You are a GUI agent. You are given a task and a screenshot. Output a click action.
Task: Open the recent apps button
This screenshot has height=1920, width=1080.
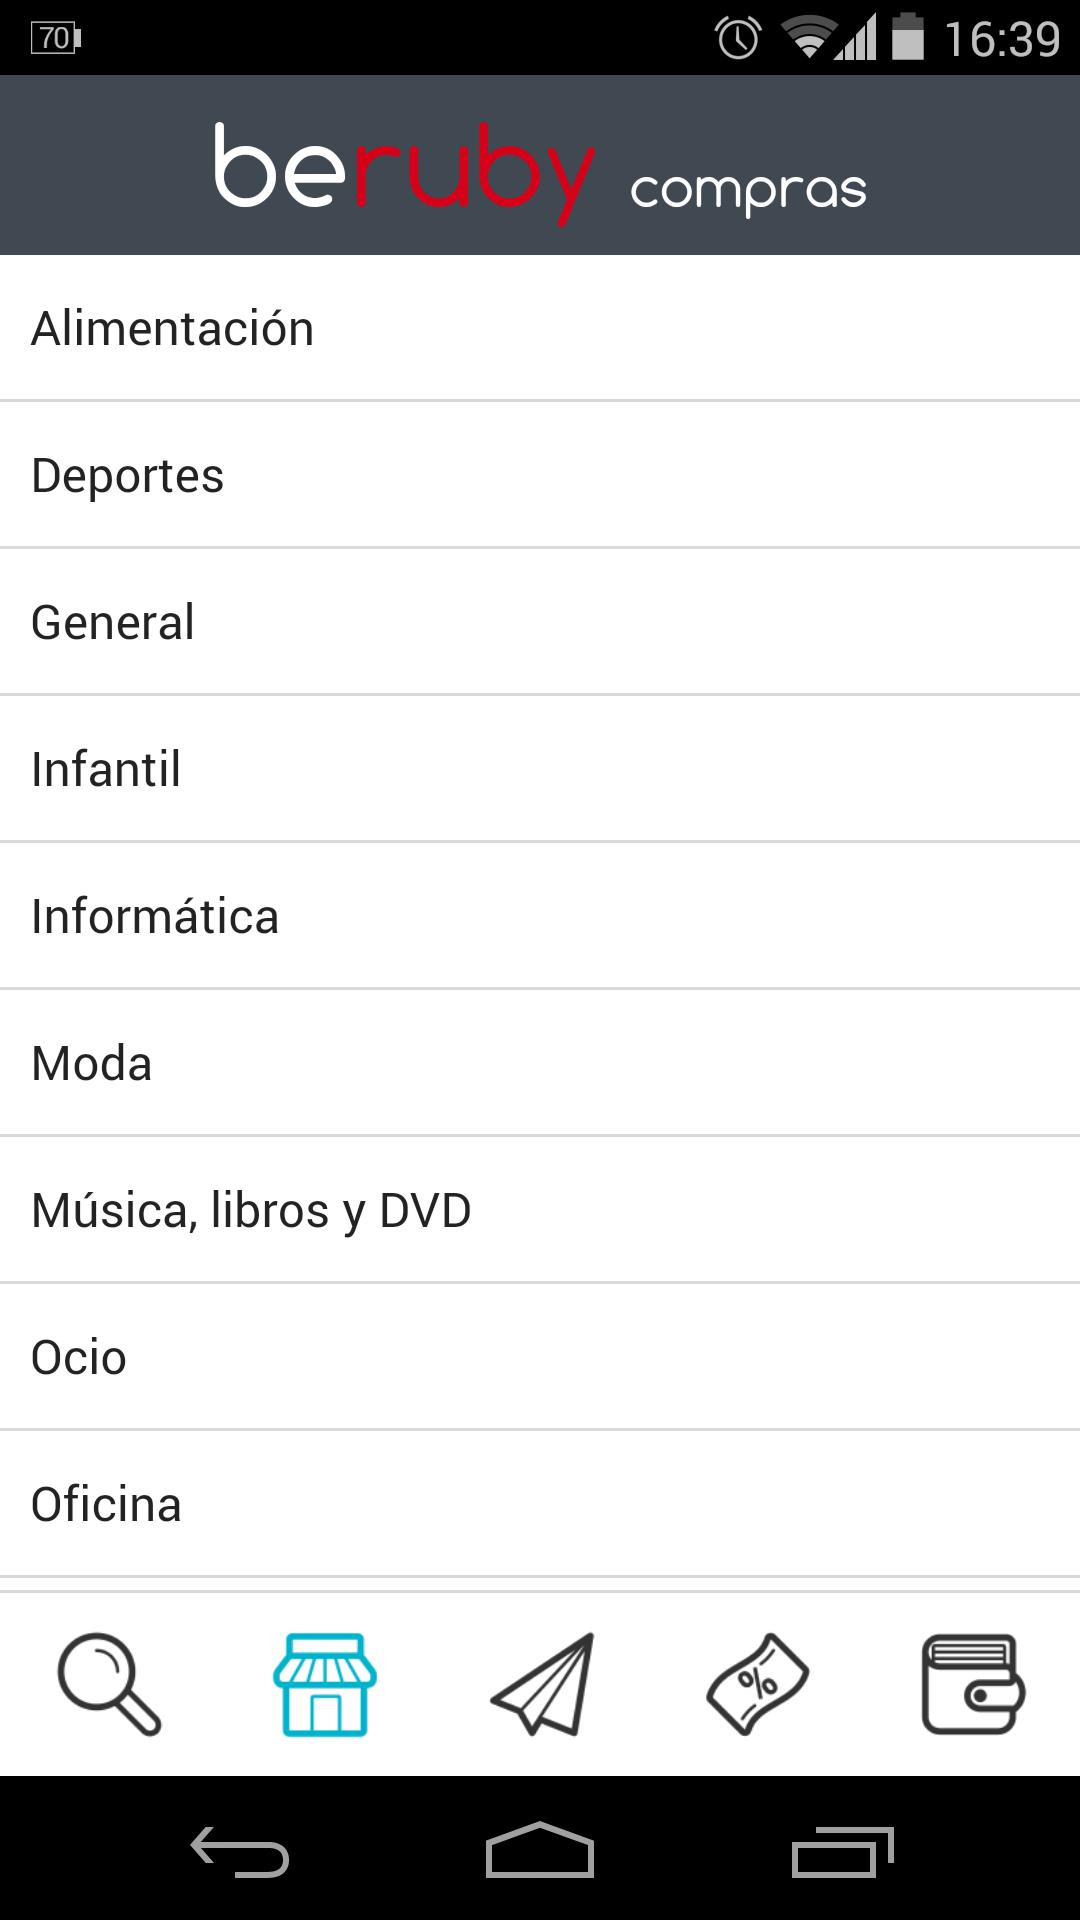[841, 1852]
